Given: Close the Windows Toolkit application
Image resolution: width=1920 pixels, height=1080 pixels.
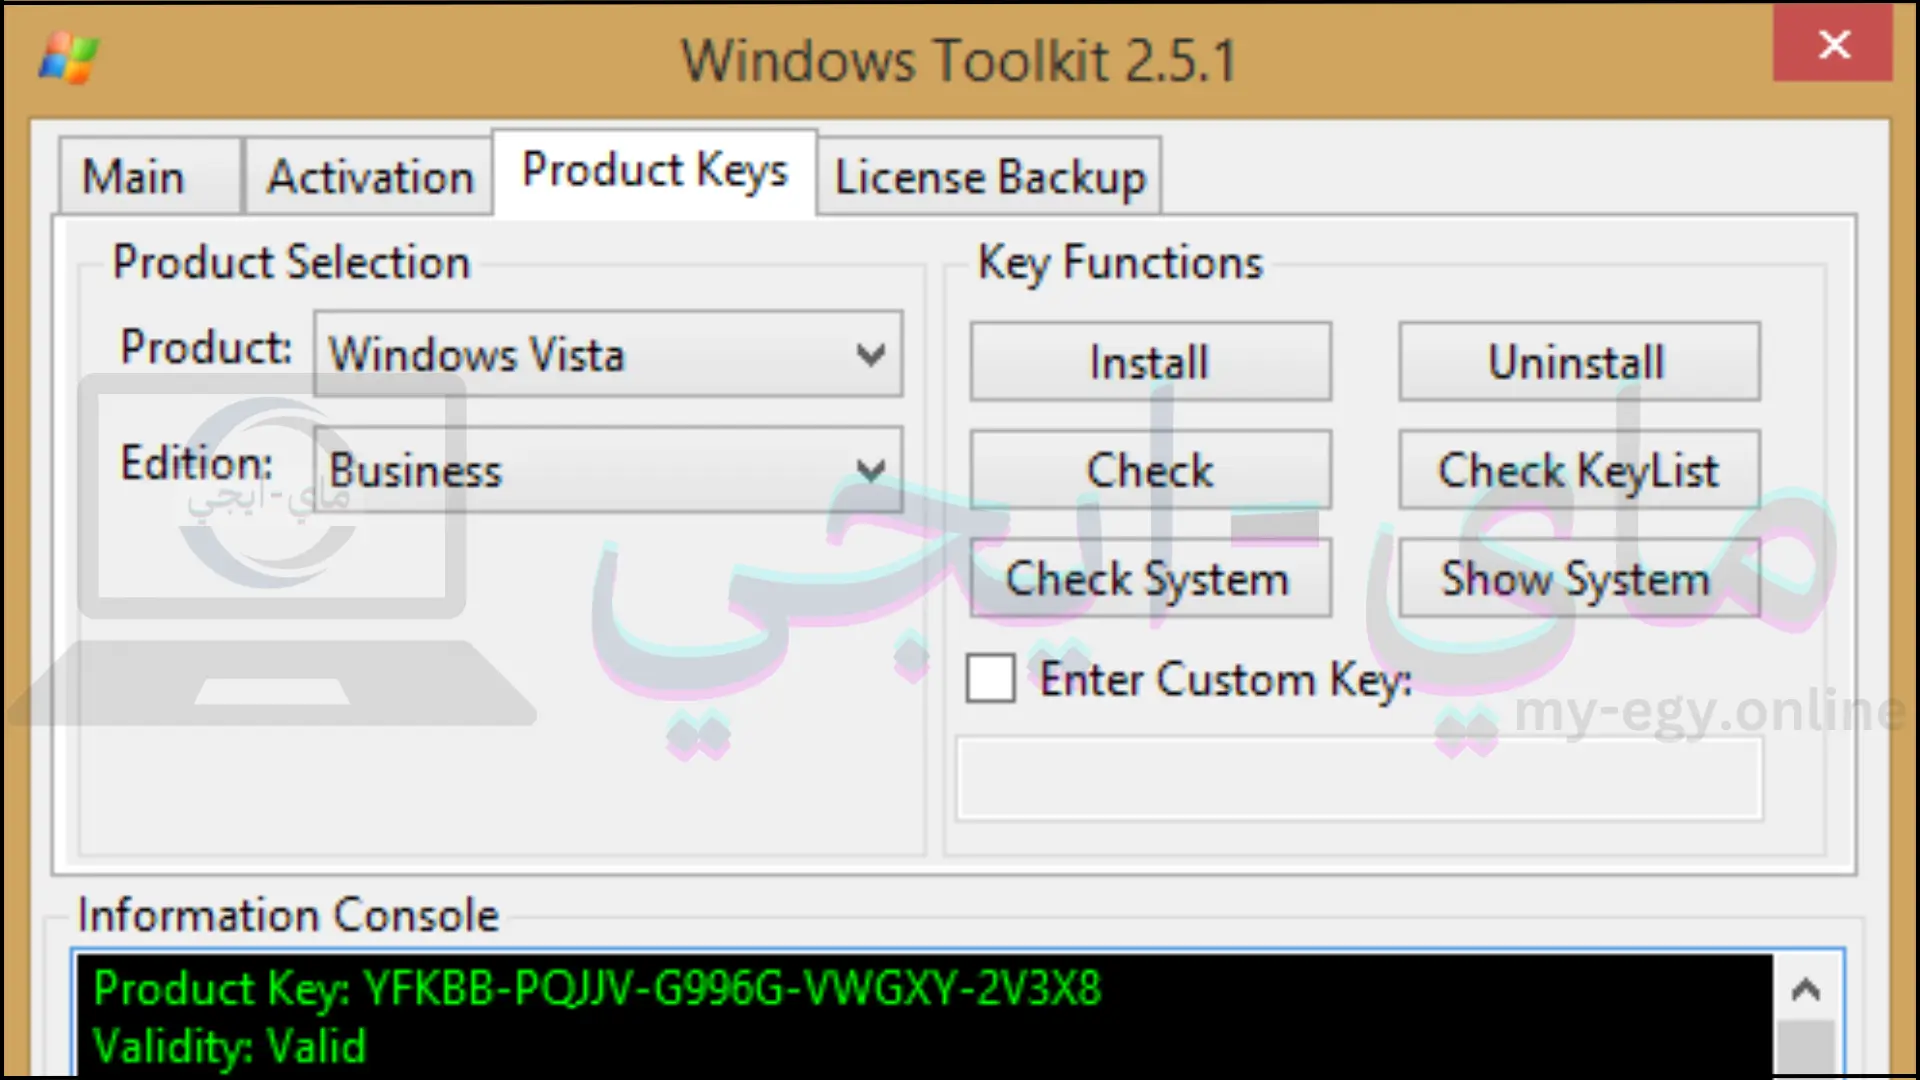Looking at the screenshot, I should pos(1840,44).
